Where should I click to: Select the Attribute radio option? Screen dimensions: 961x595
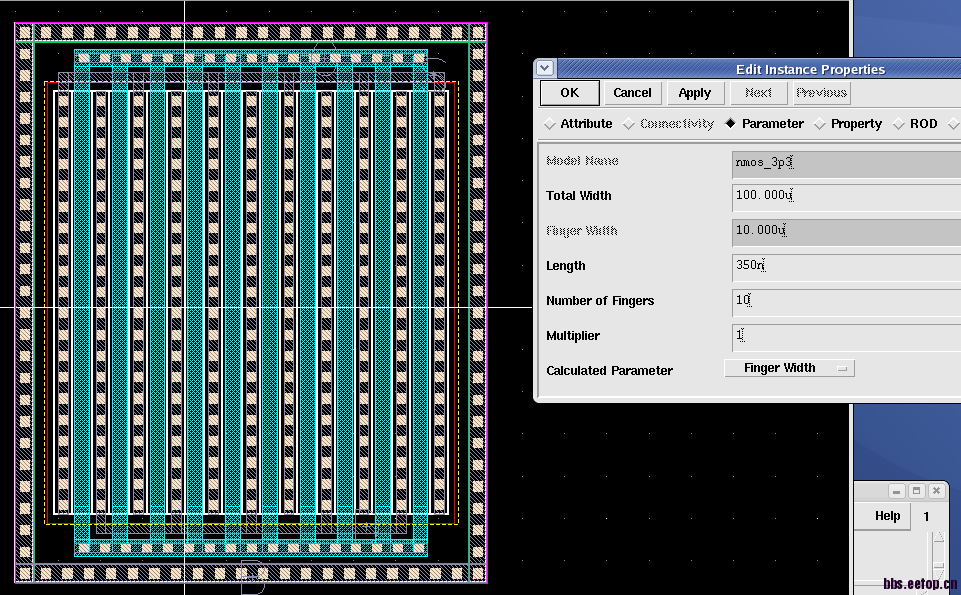tap(579, 124)
